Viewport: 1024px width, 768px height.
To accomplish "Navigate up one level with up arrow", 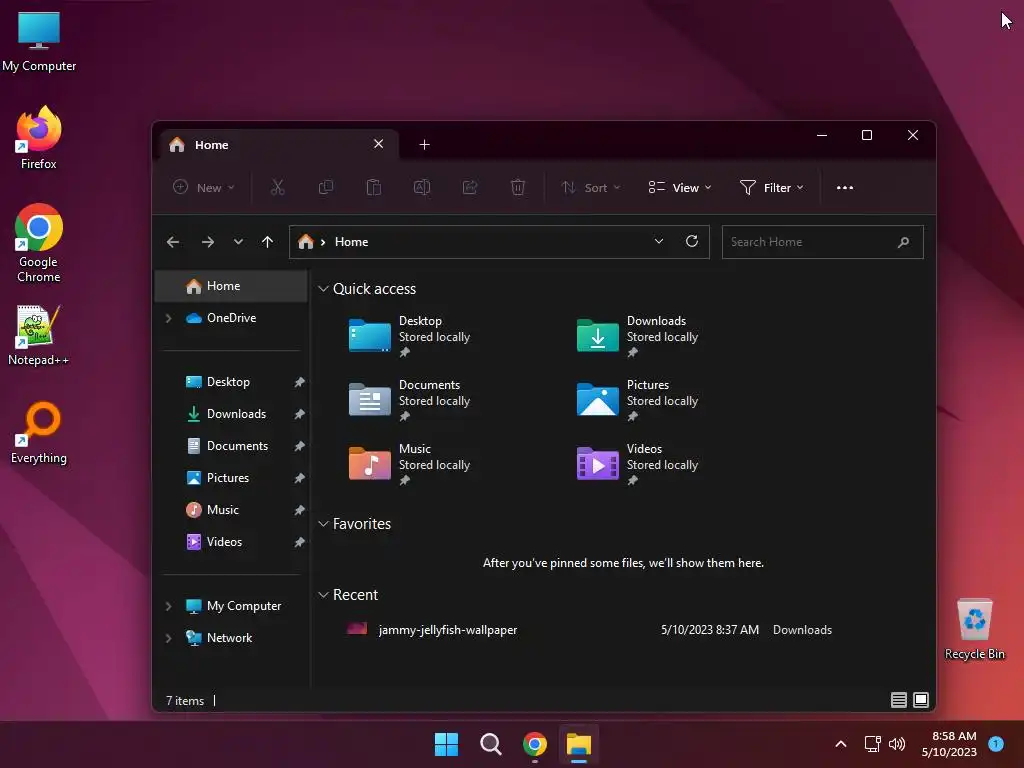I will click(267, 242).
